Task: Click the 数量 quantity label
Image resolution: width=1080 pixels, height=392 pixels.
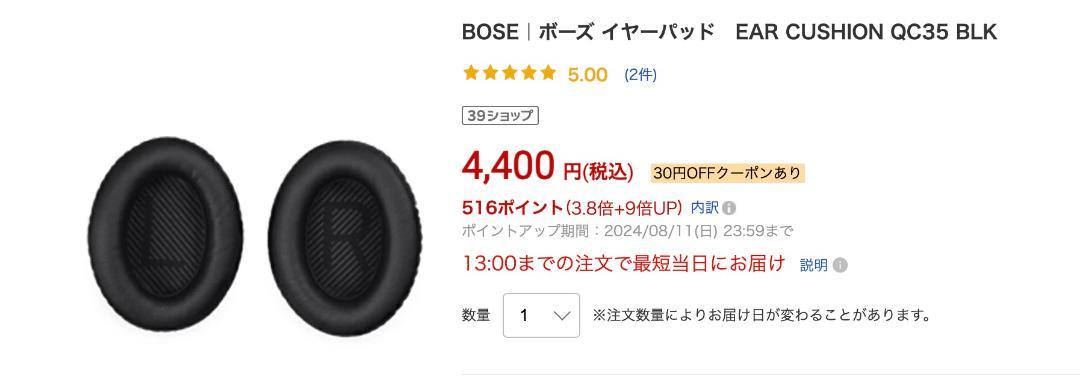Action: 476,316
